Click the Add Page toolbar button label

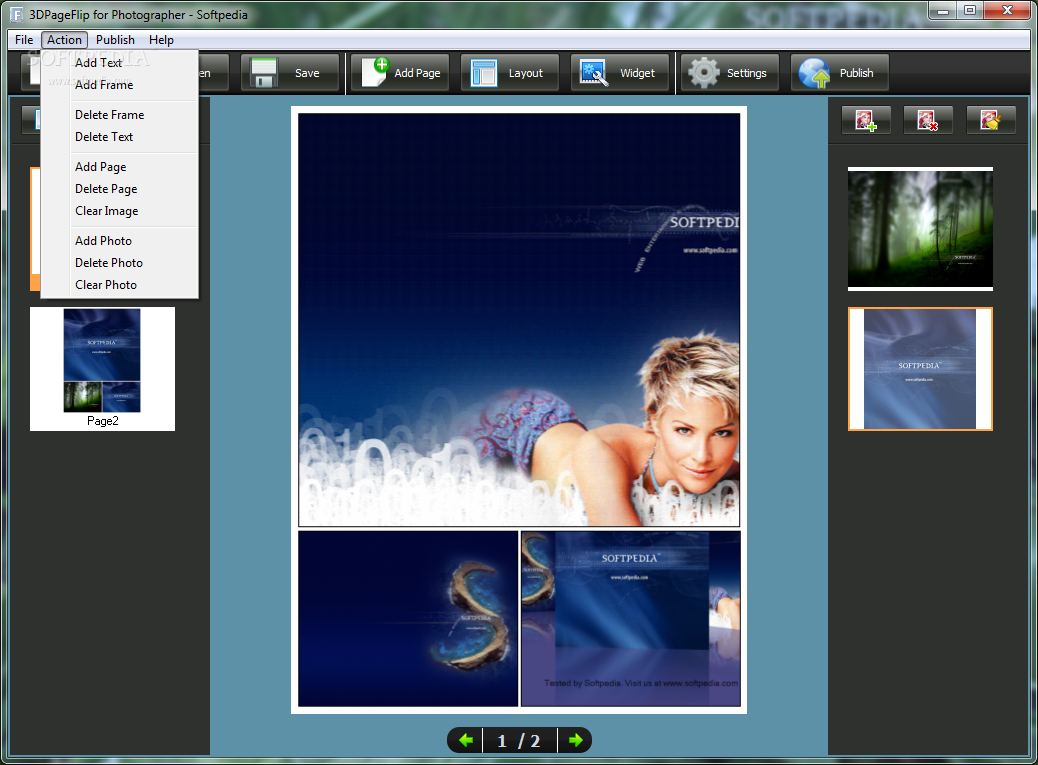click(417, 73)
